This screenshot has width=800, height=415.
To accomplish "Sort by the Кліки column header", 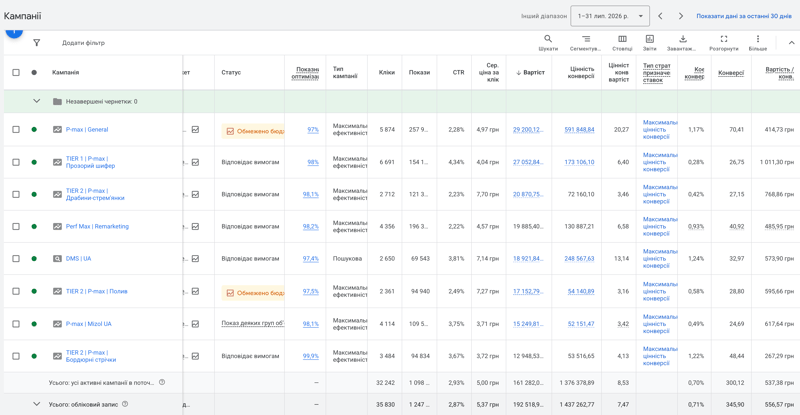I will click(387, 72).
